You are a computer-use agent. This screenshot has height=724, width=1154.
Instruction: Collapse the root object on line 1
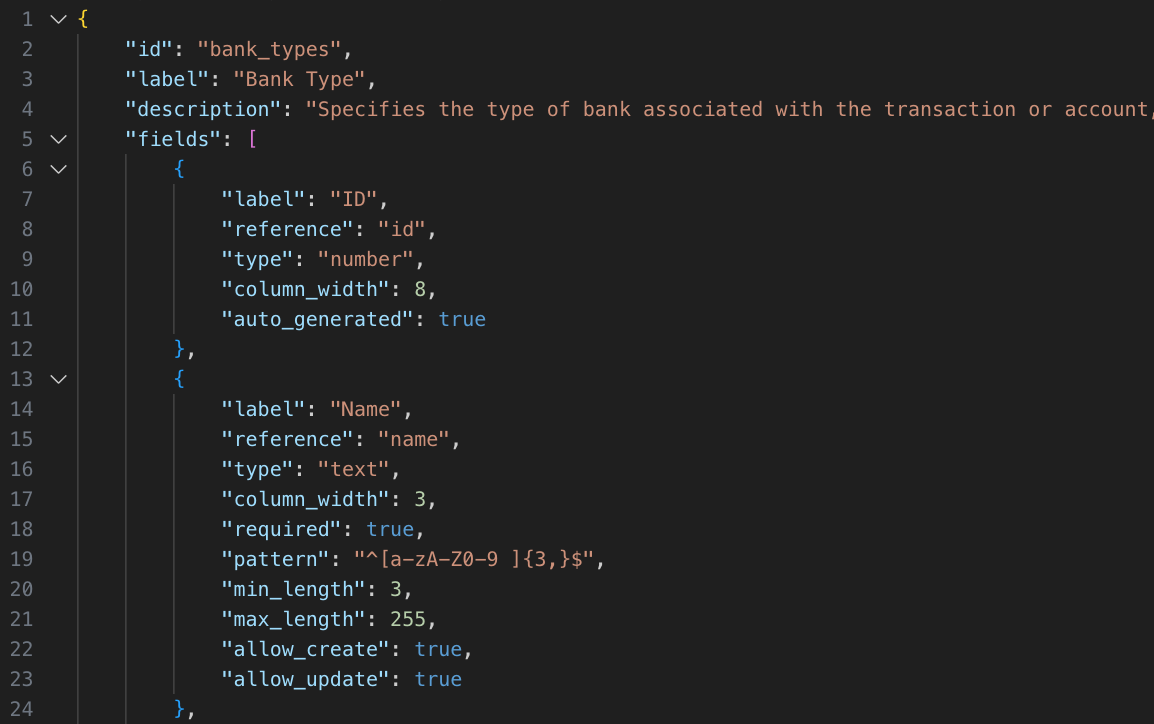point(59,19)
